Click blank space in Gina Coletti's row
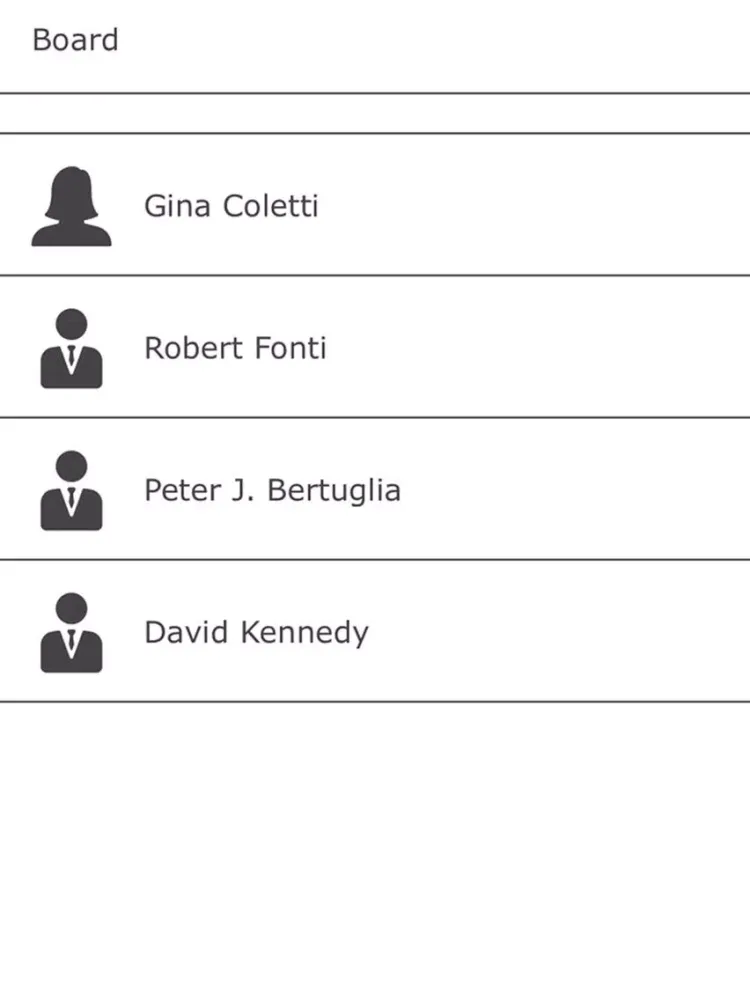Image resolution: width=750 pixels, height=1000 pixels. [560, 206]
